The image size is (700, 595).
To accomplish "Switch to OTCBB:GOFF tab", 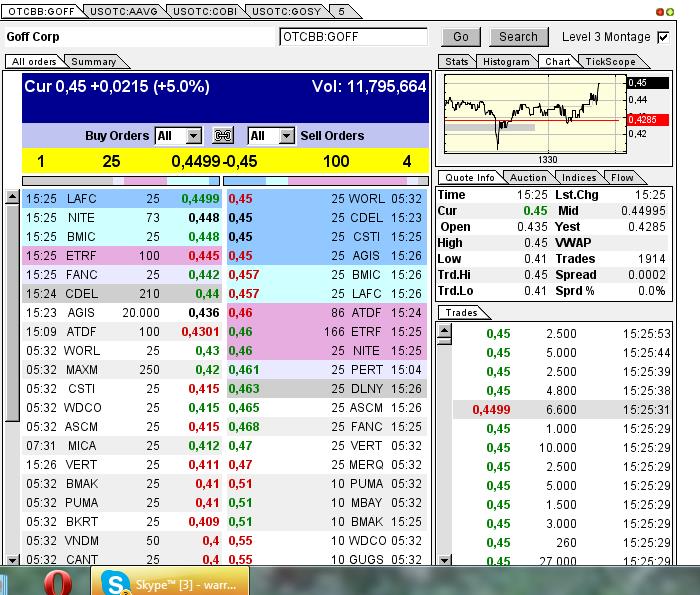I will click(x=41, y=12).
